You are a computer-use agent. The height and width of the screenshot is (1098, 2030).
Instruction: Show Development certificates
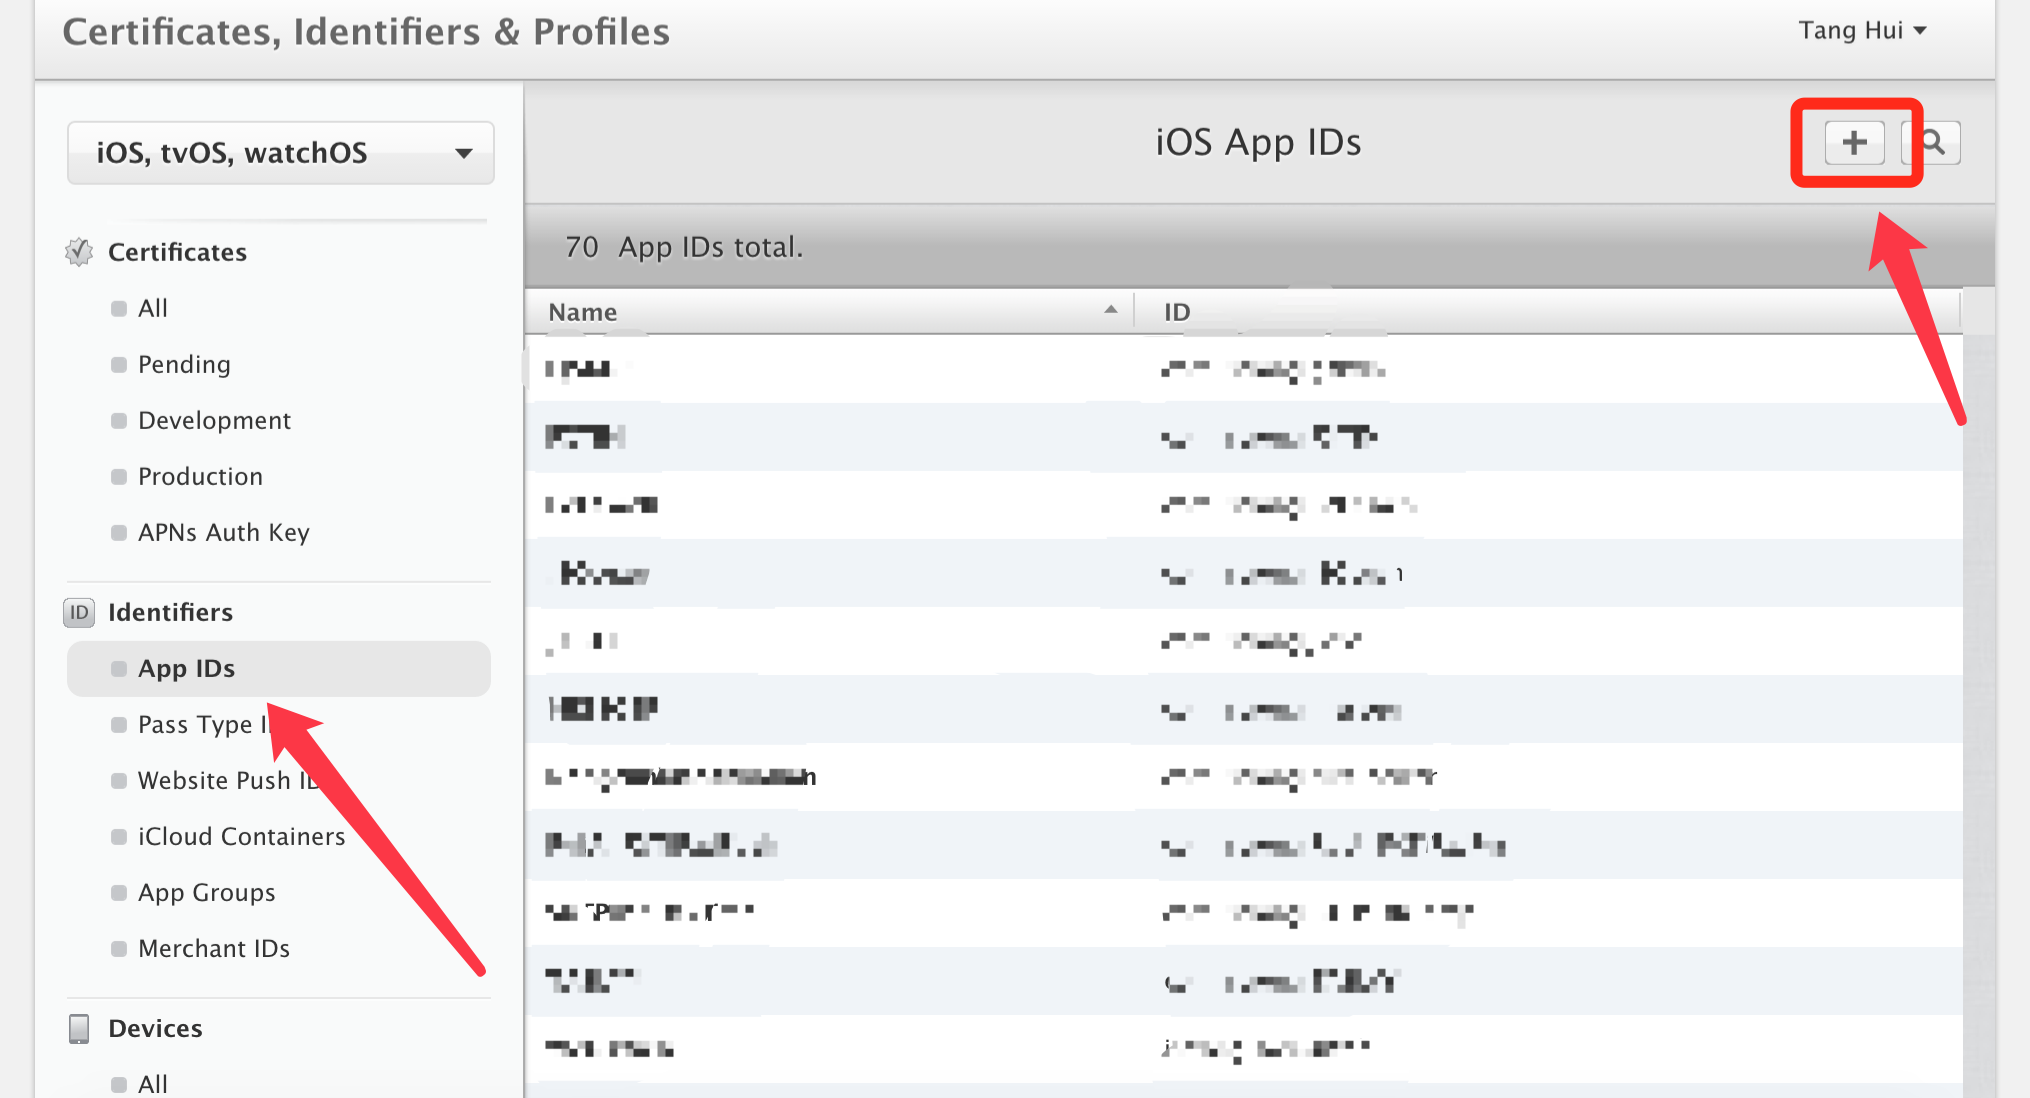click(x=214, y=420)
